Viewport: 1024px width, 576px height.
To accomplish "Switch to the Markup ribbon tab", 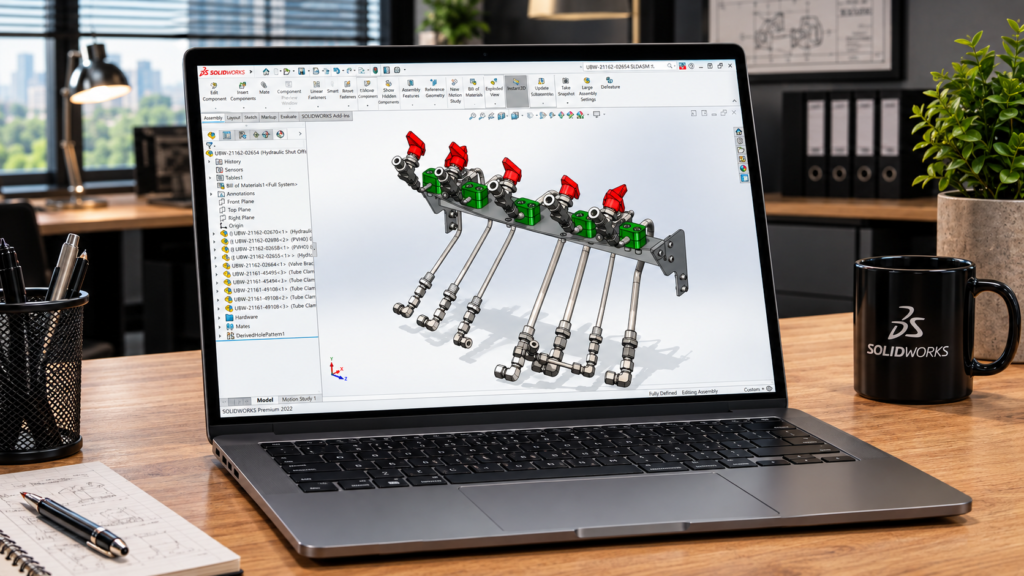I will coord(268,117).
